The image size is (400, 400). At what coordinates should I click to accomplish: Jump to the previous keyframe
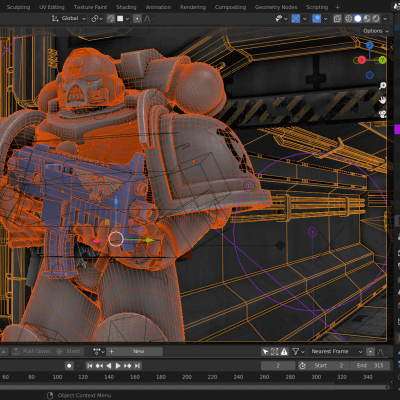coord(99,366)
